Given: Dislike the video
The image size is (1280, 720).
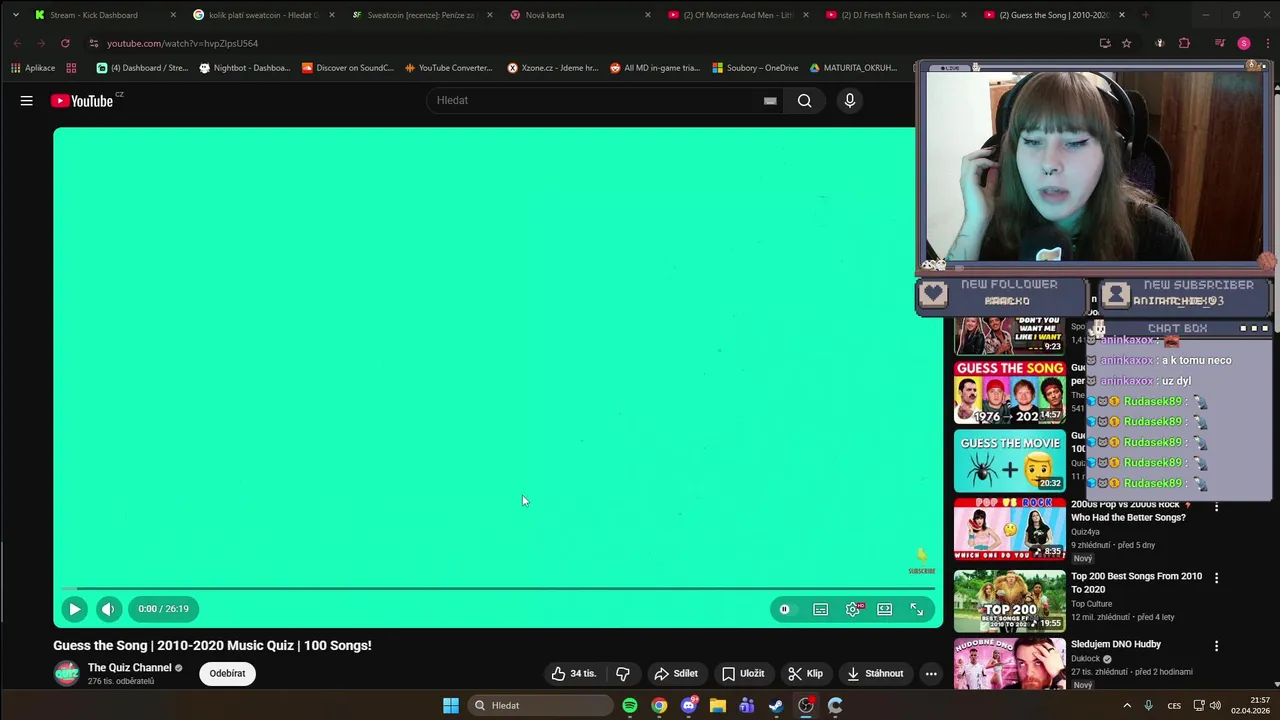Looking at the screenshot, I should 622,673.
